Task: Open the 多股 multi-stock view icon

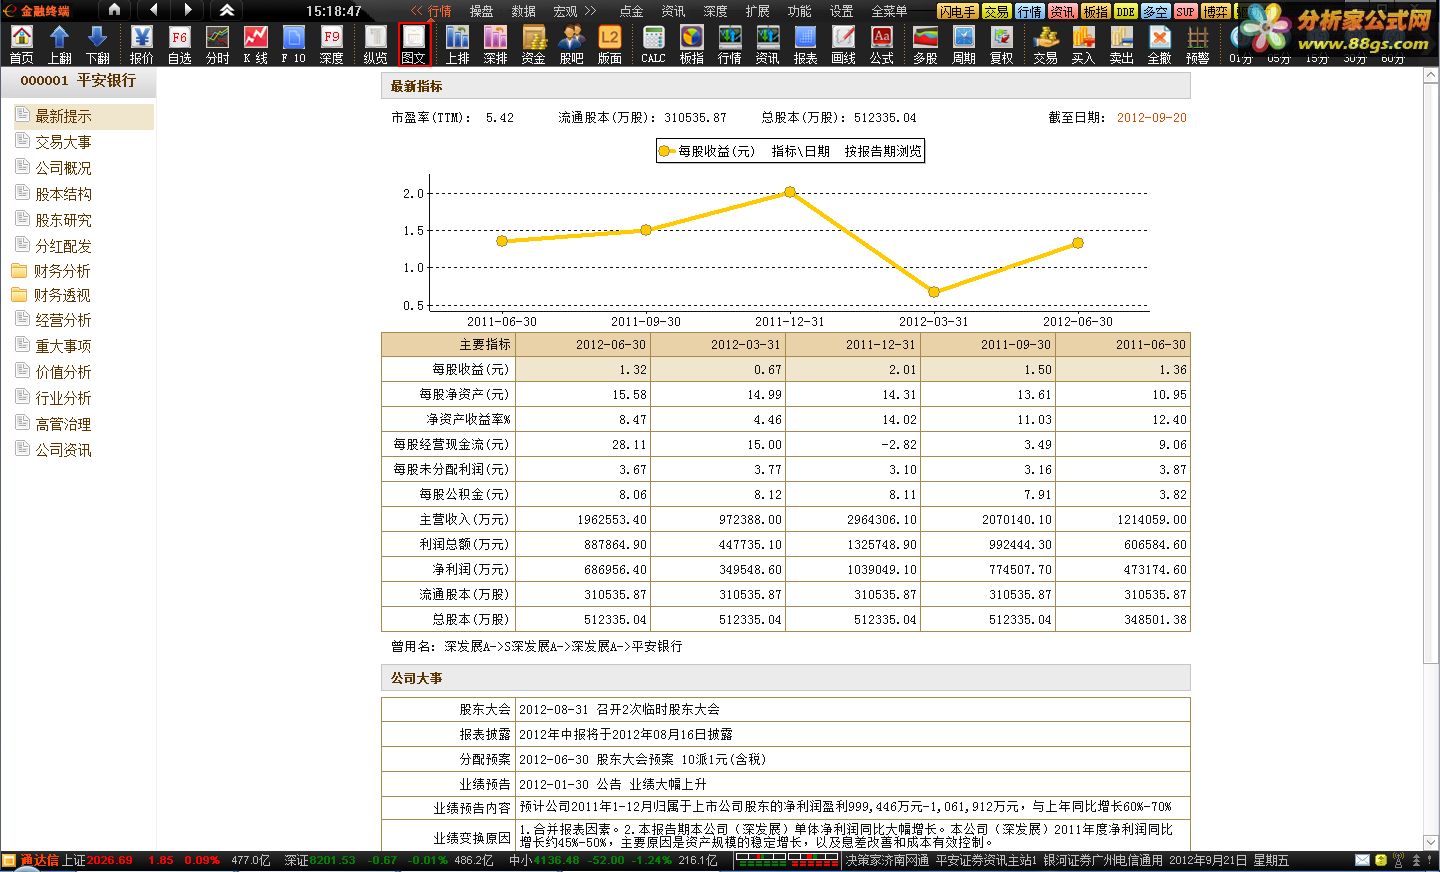Action: [925, 44]
